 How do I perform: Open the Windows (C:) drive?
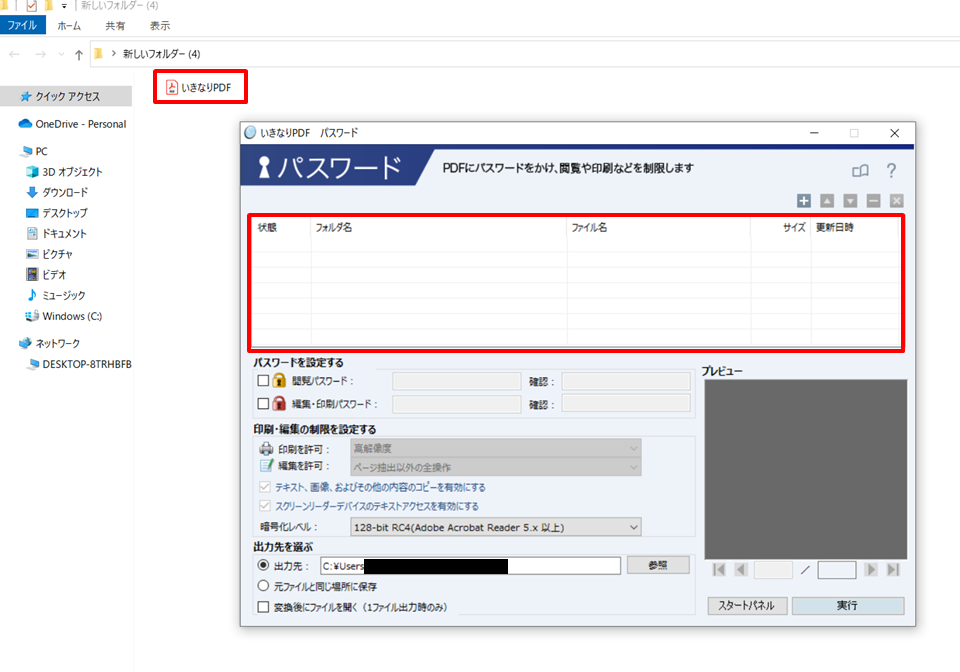point(64,316)
